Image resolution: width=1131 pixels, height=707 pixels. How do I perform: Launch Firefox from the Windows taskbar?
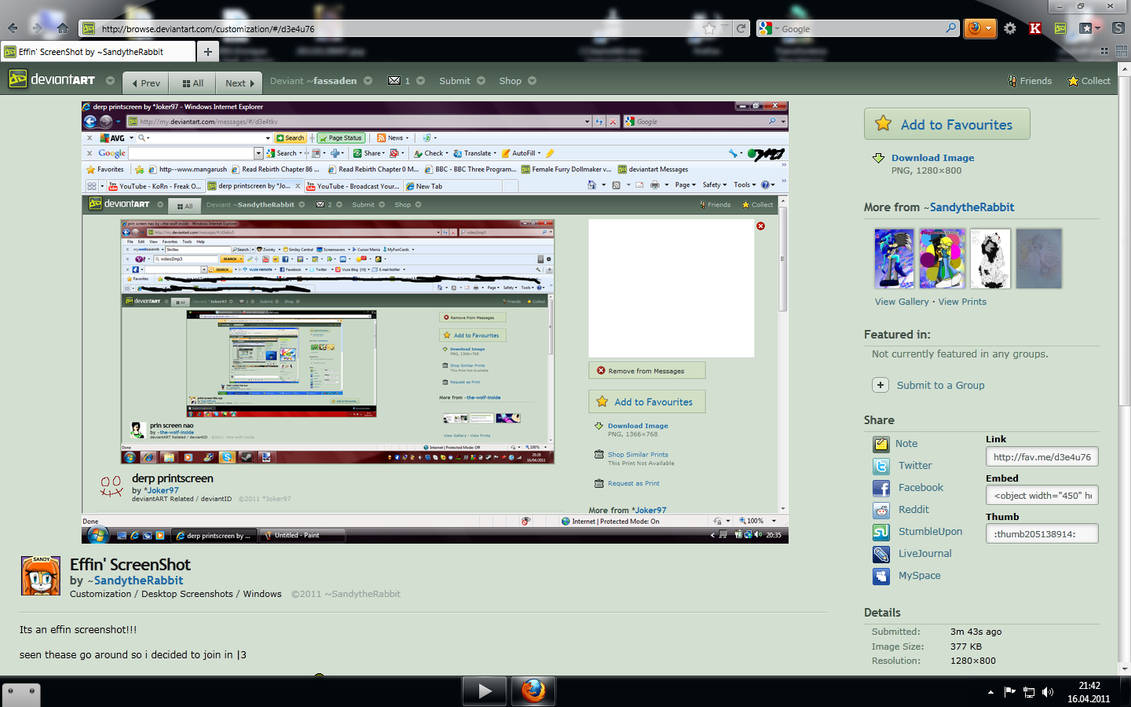[x=533, y=690]
